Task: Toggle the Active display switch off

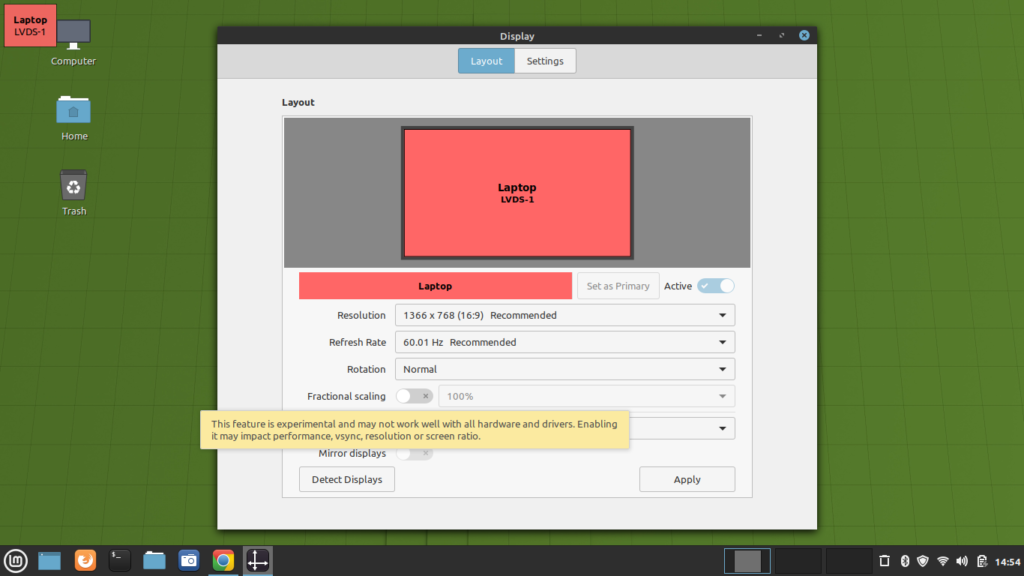Action: pyautogui.click(x=716, y=286)
